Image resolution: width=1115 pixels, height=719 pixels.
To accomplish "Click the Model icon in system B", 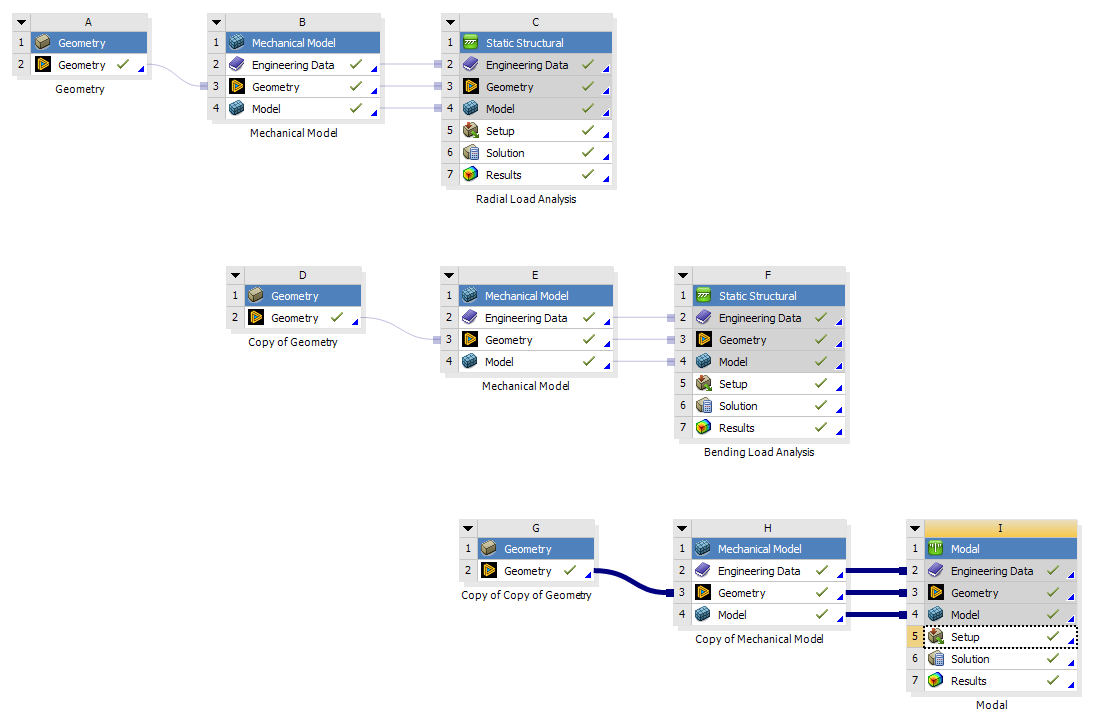I will [237, 109].
